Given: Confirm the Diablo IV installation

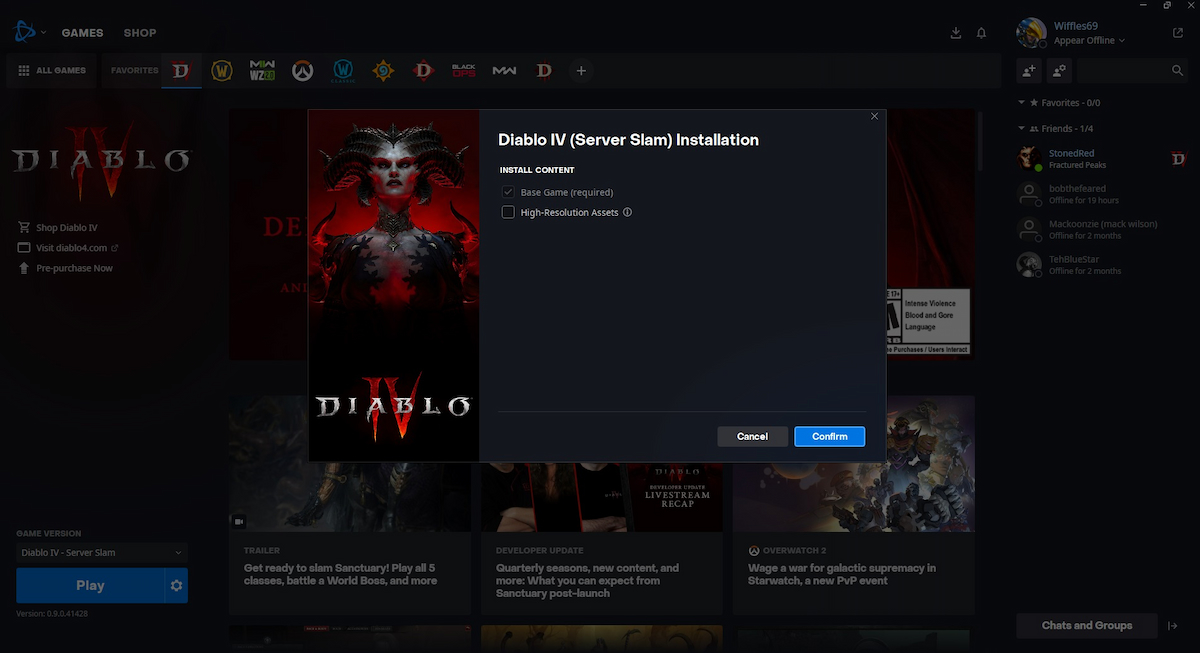Looking at the screenshot, I should tap(829, 437).
